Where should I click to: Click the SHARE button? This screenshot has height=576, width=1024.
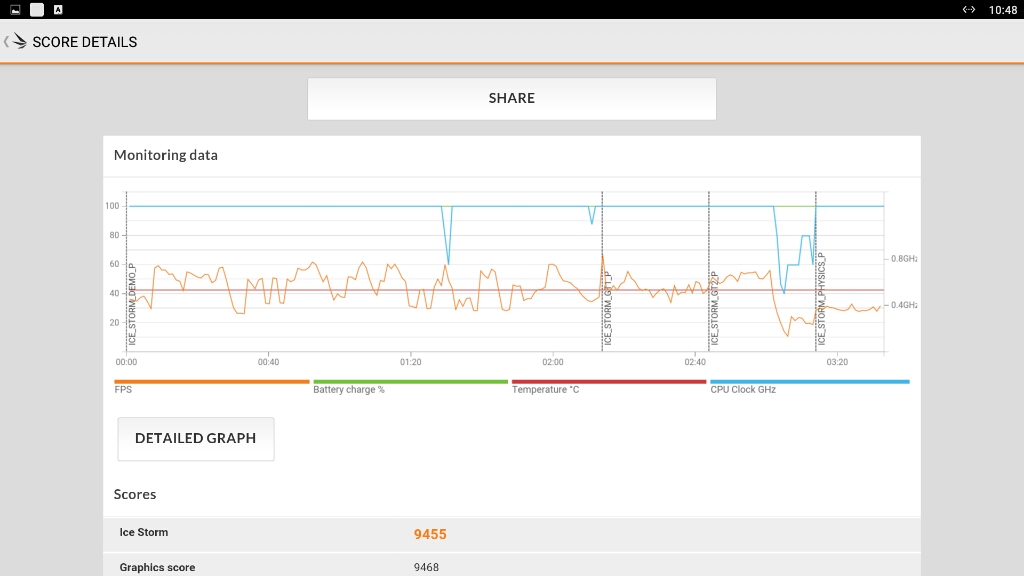(512, 99)
